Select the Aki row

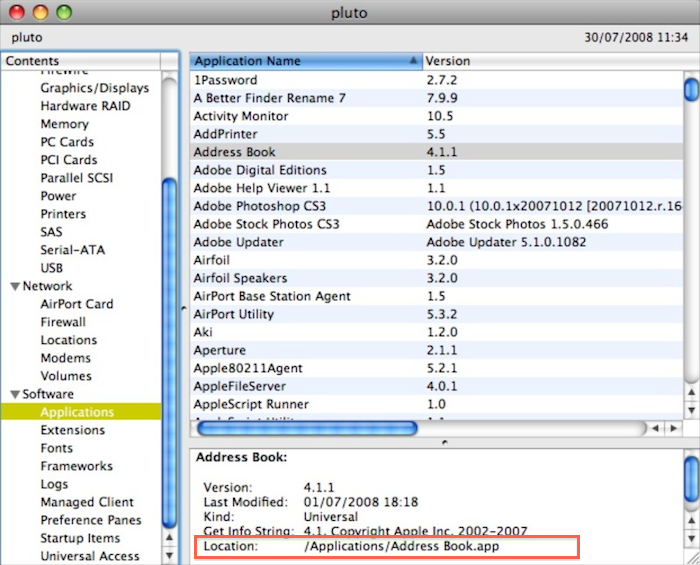click(x=437, y=332)
